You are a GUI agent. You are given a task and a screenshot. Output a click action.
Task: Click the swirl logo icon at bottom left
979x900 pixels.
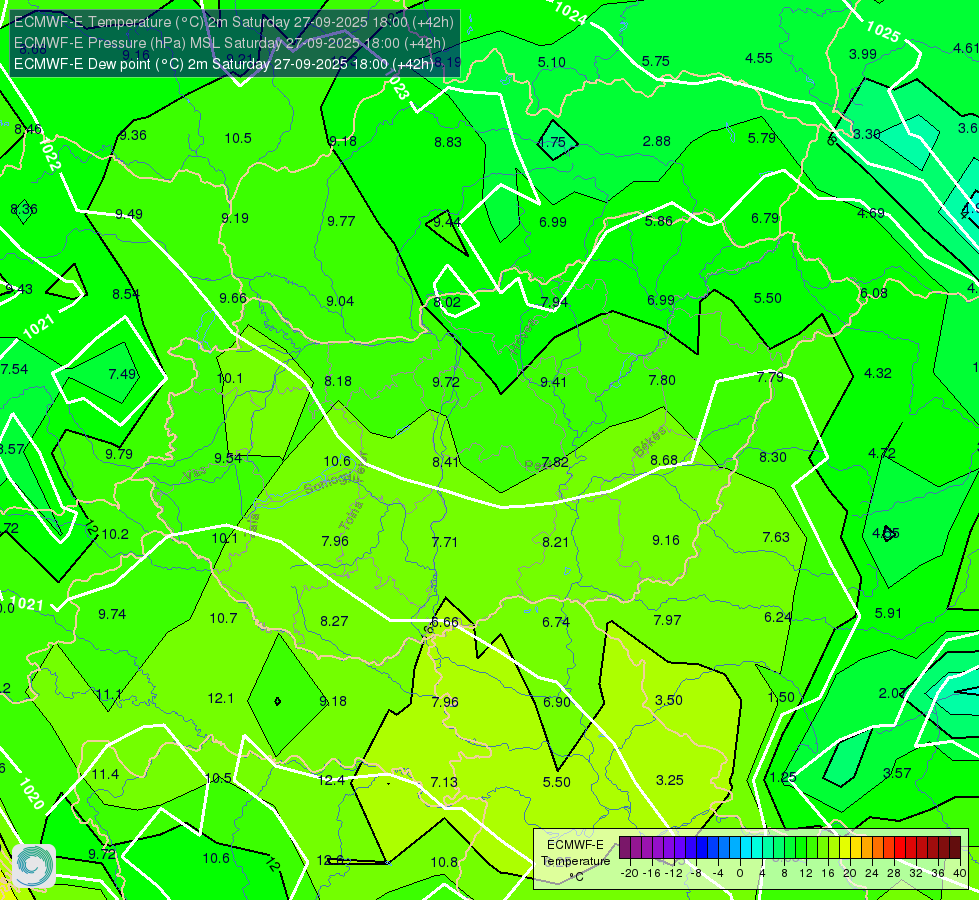point(34,865)
